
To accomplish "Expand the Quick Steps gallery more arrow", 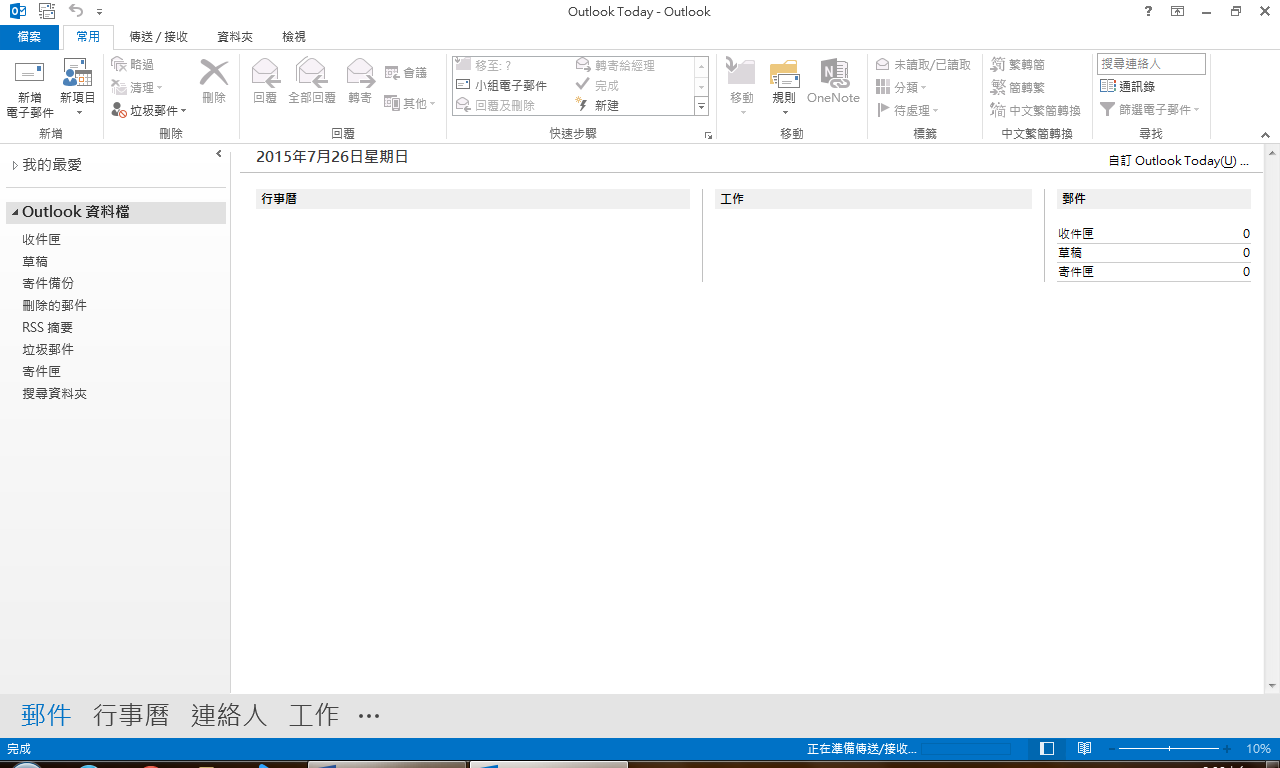I will (x=702, y=106).
